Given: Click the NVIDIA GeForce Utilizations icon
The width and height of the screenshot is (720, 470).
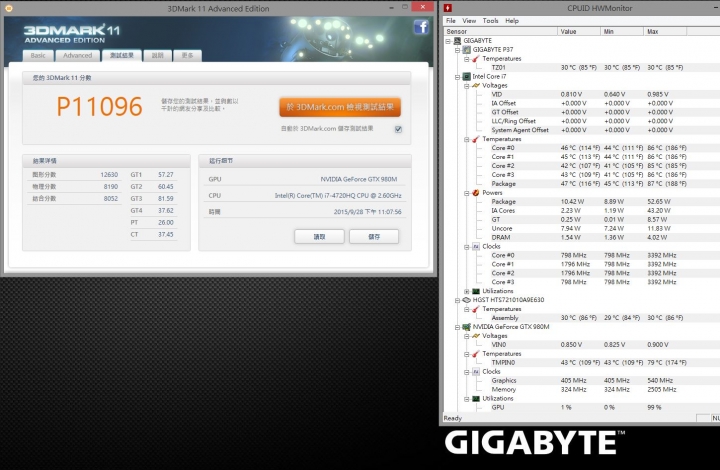Looking at the screenshot, I should coord(476,398).
